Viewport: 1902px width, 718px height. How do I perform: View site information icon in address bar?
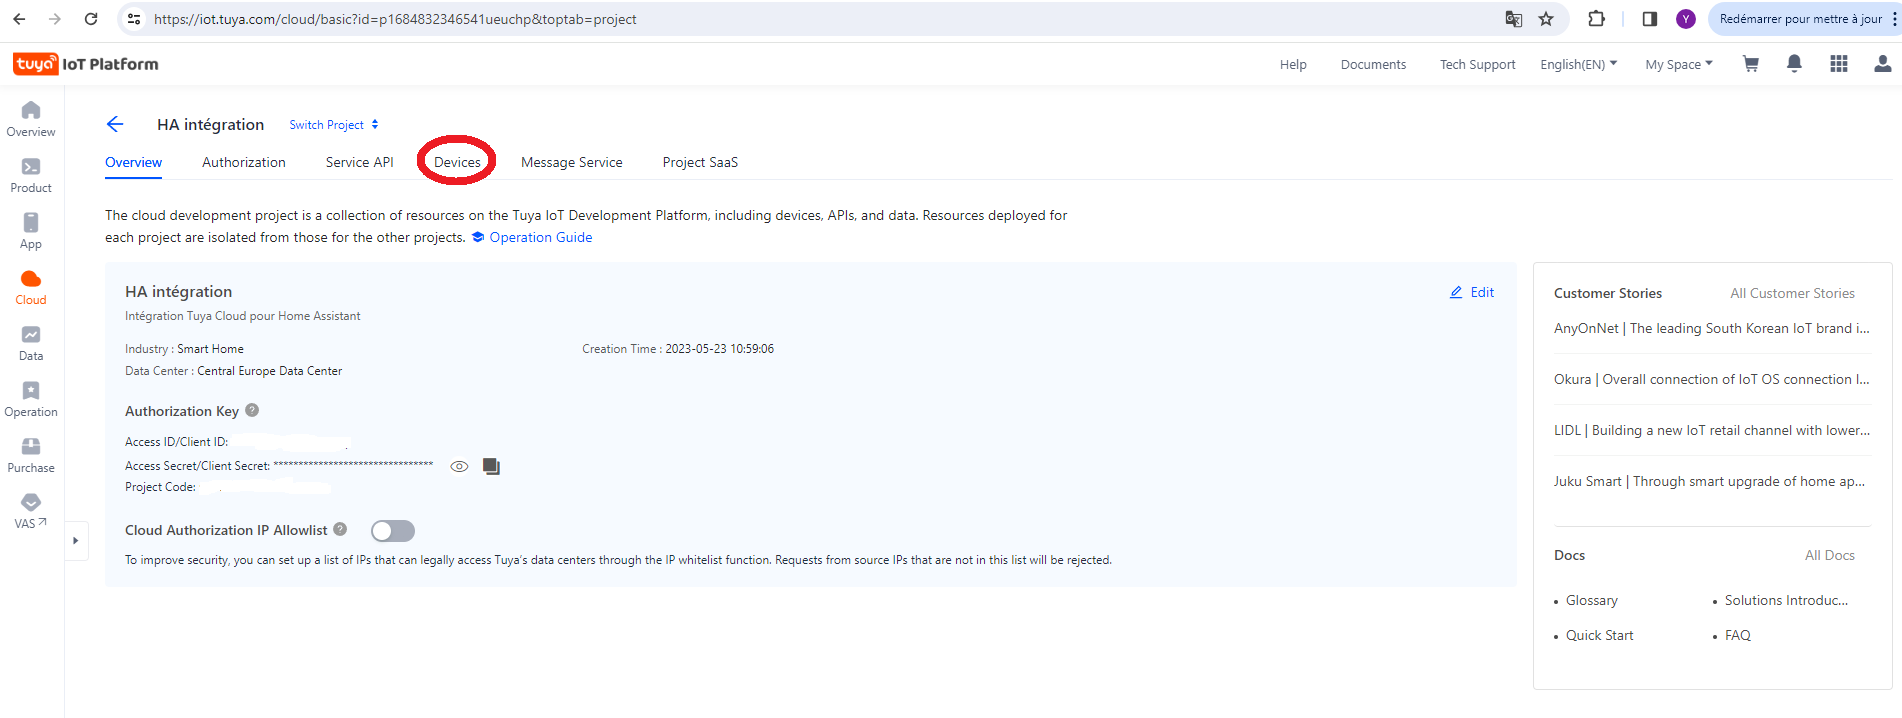click(x=134, y=19)
